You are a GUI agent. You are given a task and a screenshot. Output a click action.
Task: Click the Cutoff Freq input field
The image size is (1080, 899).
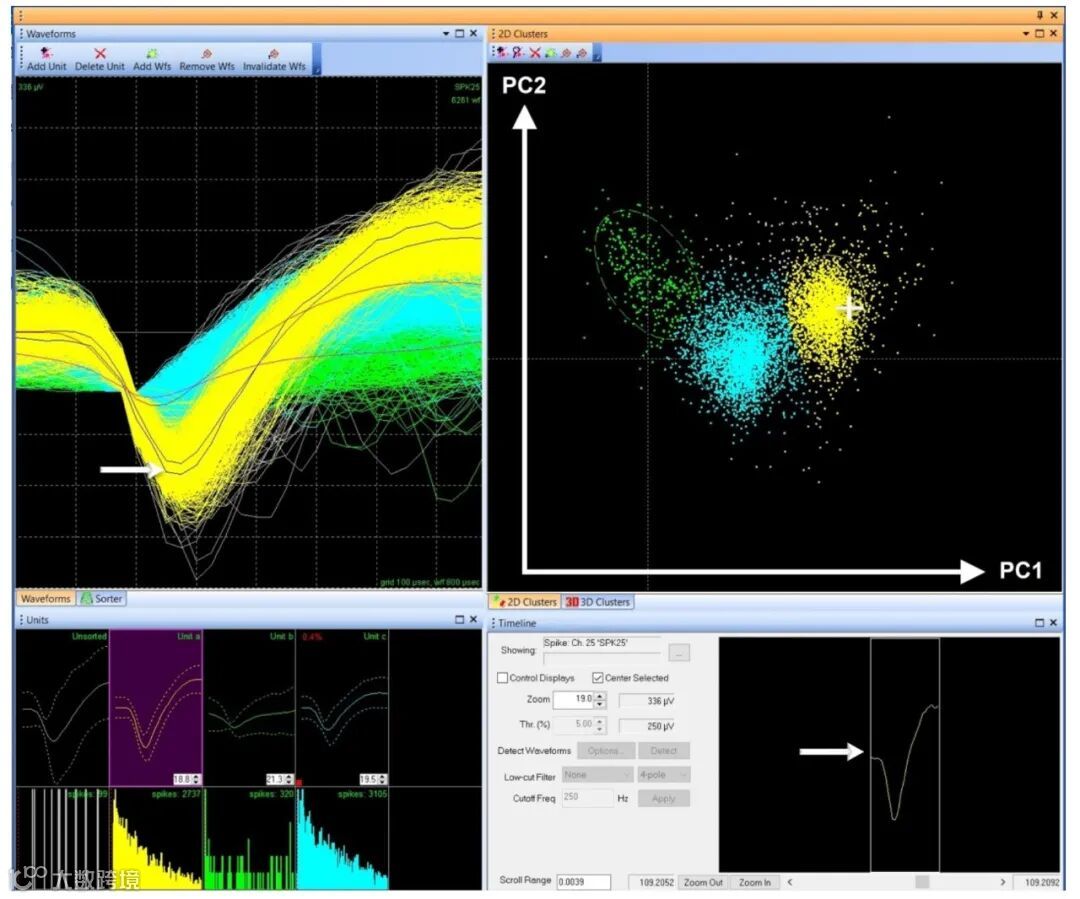coord(588,797)
